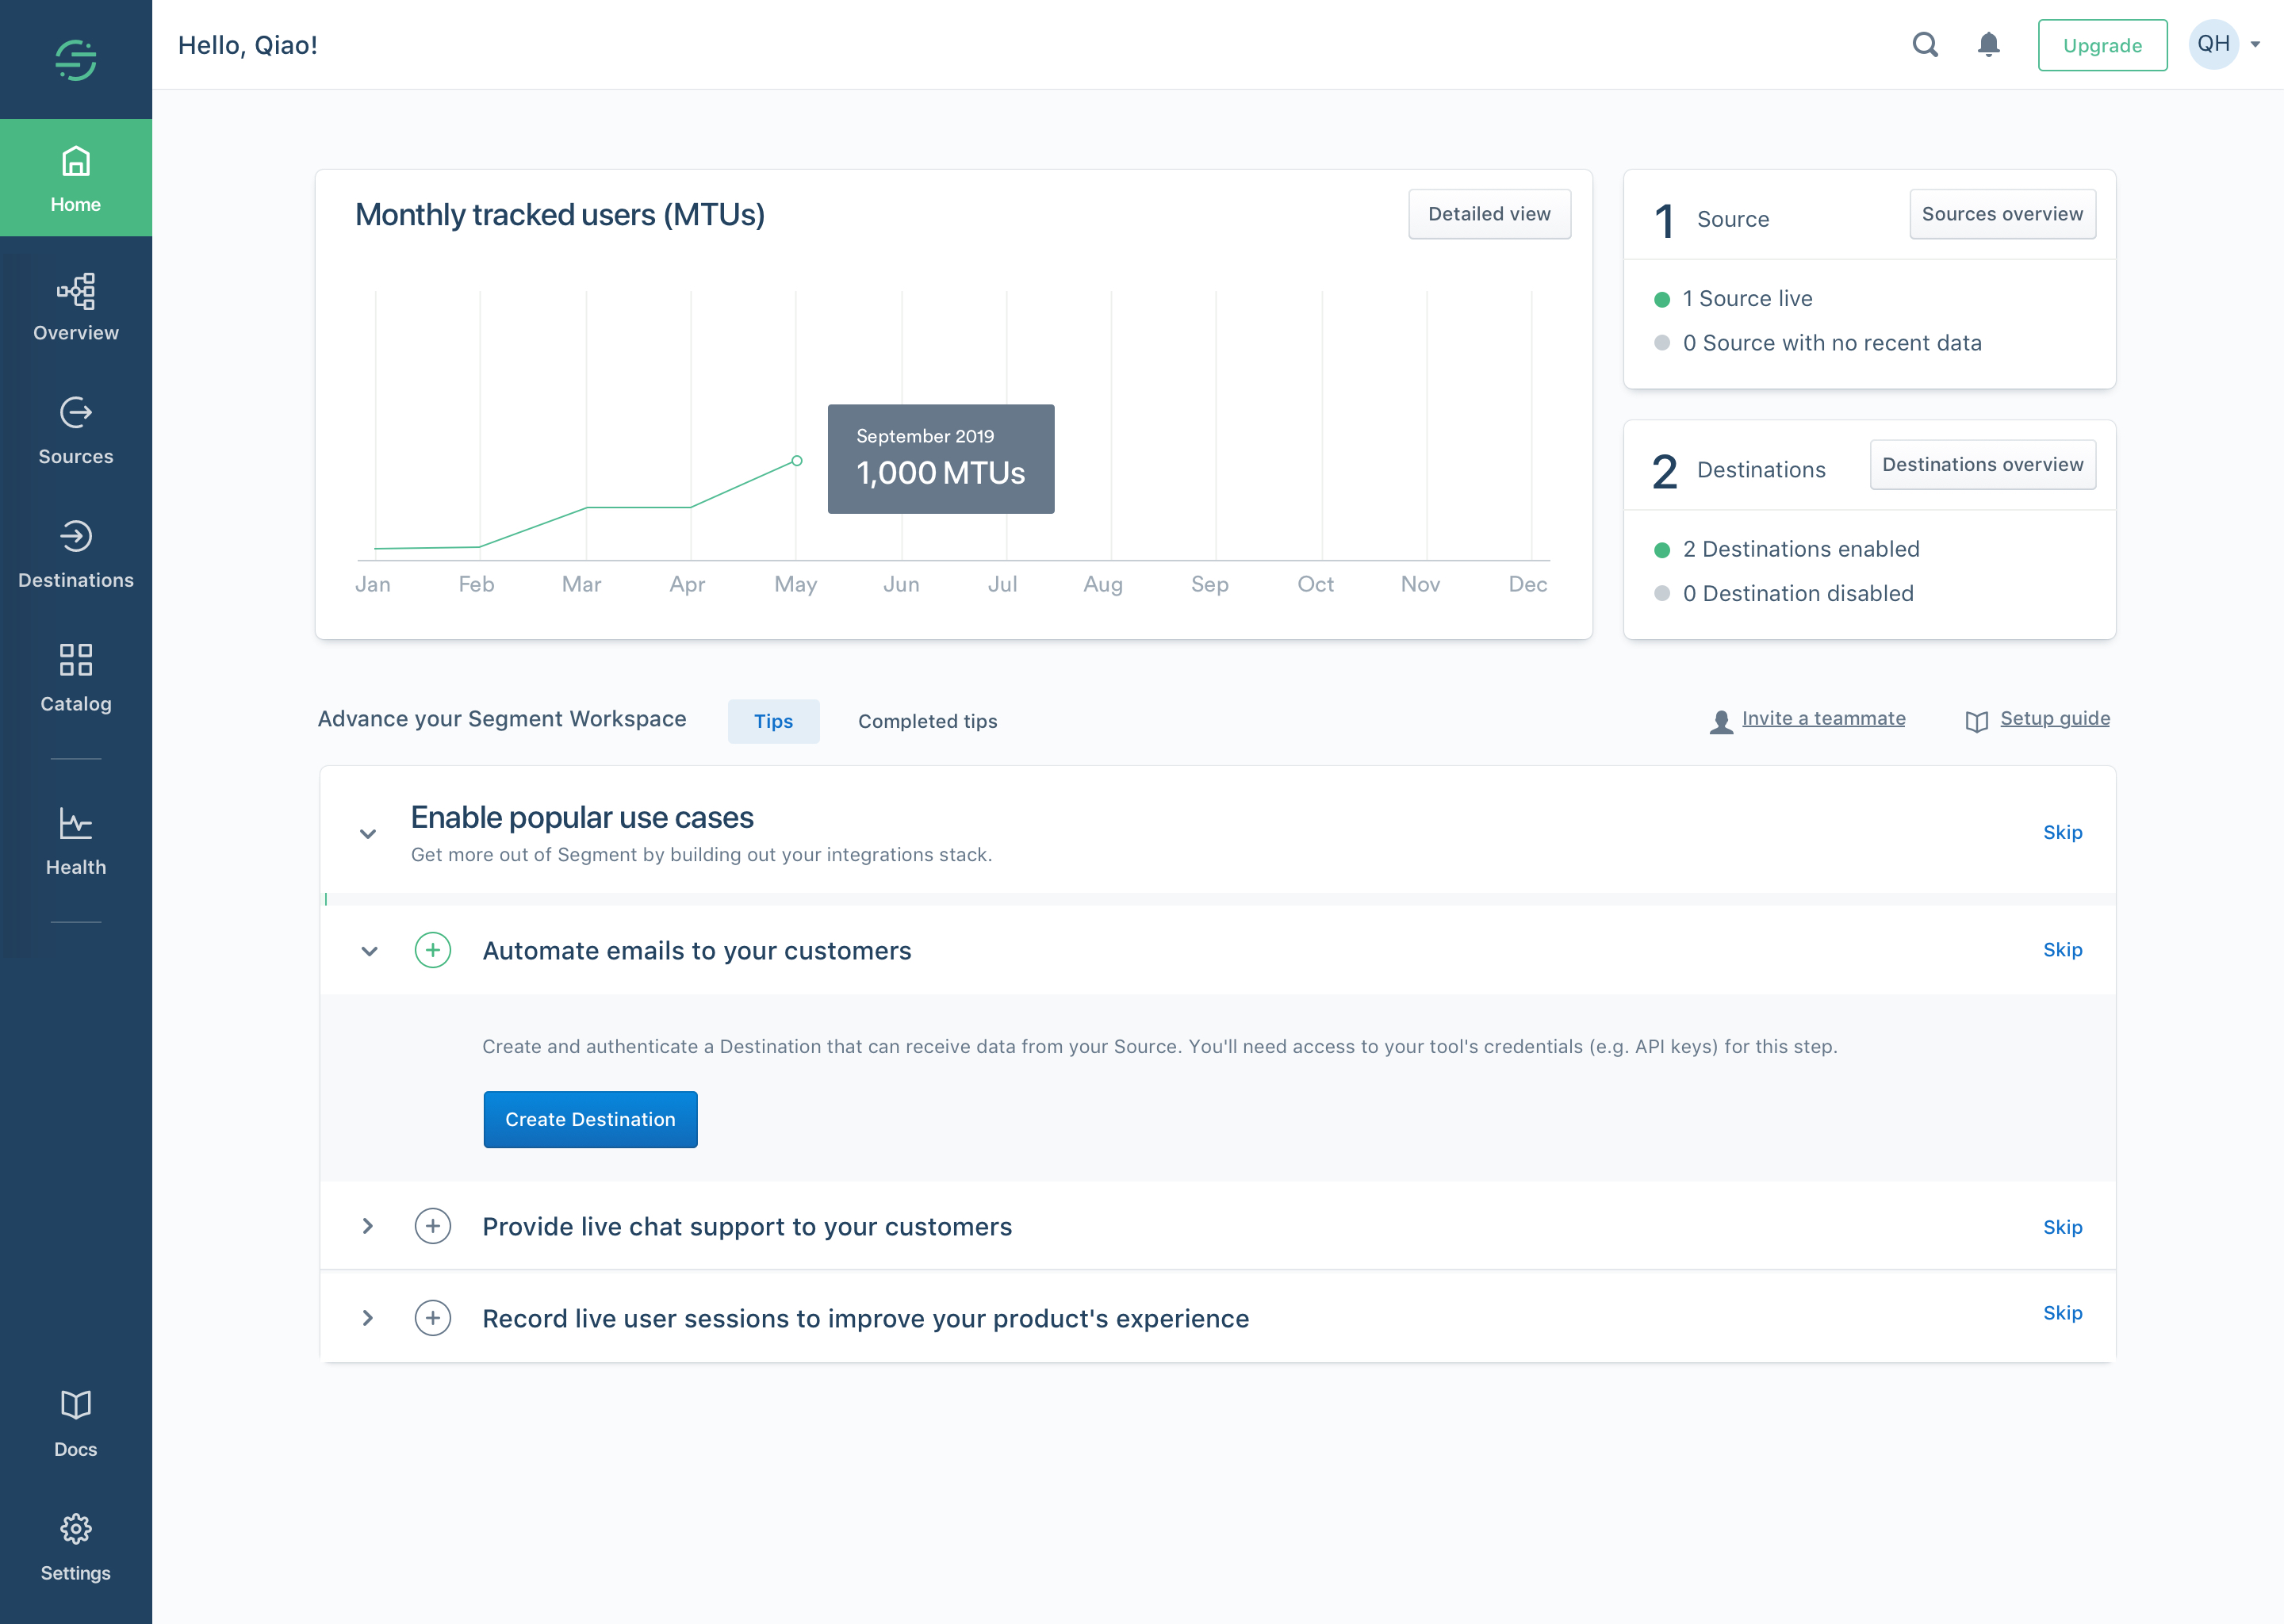Open Docs from the sidebar

[76, 1424]
